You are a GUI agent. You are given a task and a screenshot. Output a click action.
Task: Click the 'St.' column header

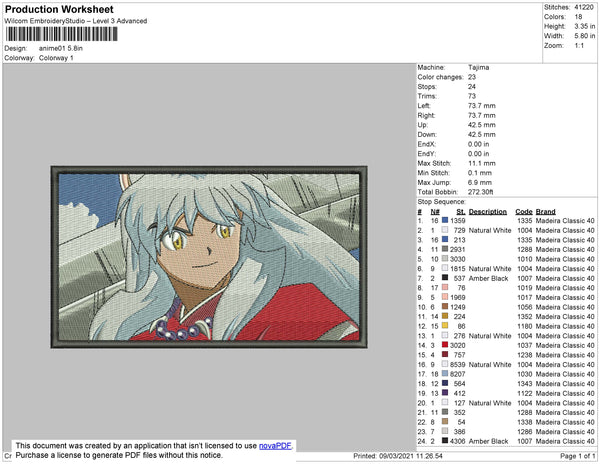pos(461,212)
